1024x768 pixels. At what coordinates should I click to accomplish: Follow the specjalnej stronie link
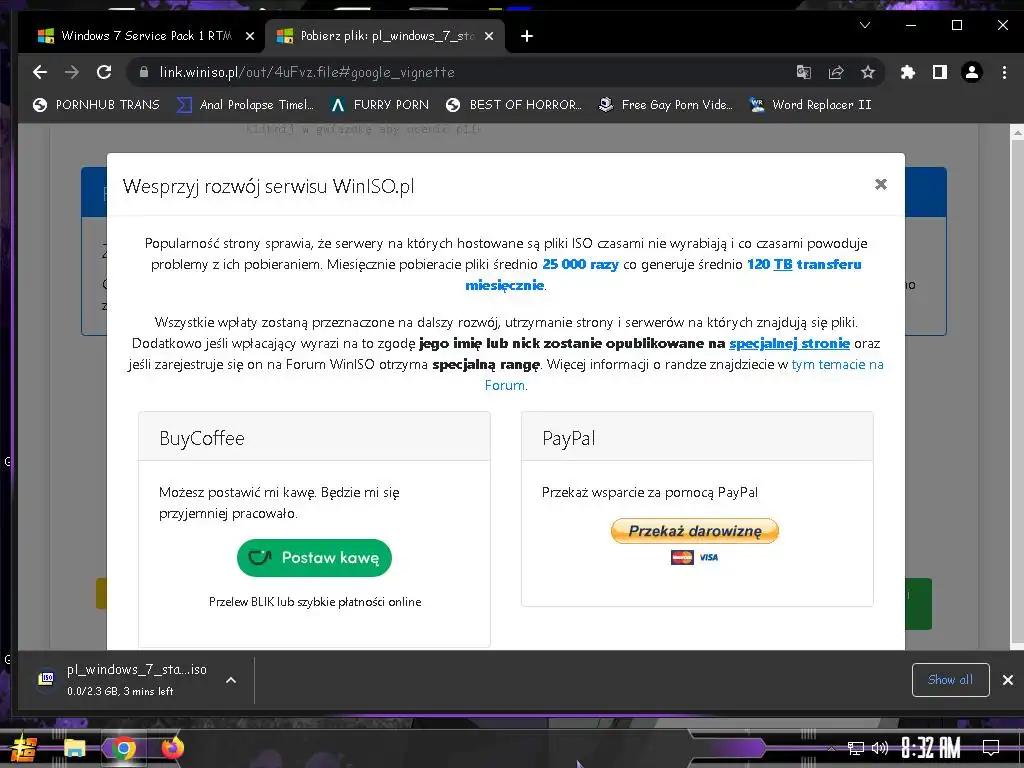click(789, 343)
